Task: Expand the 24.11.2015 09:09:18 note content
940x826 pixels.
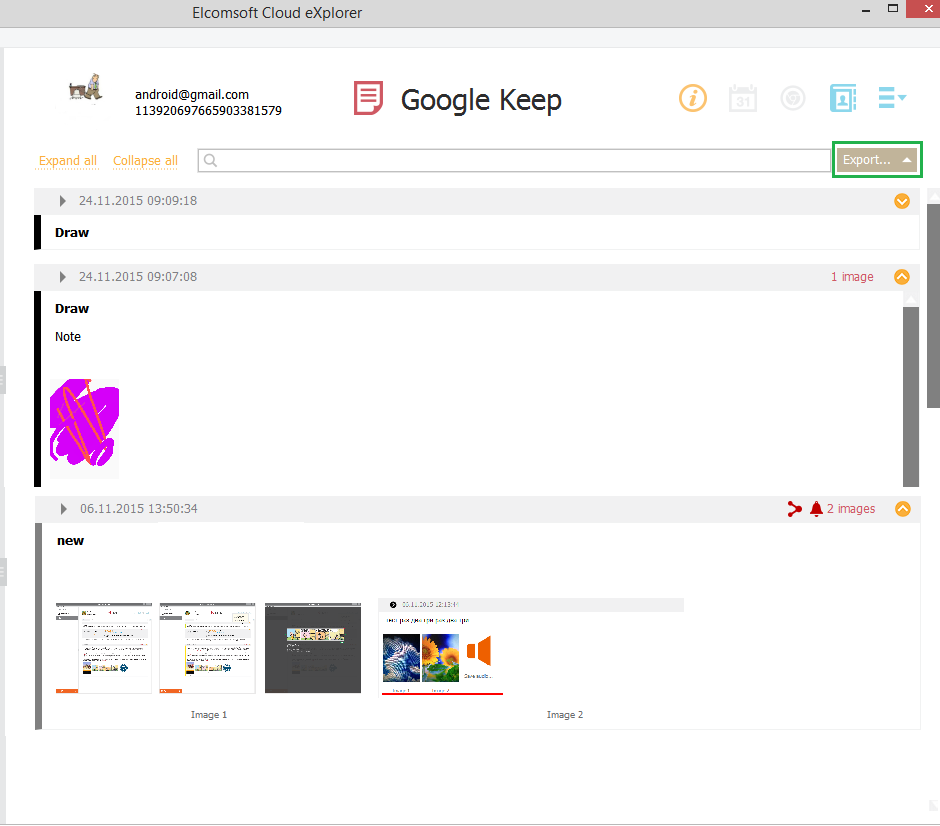Action: click(902, 201)
